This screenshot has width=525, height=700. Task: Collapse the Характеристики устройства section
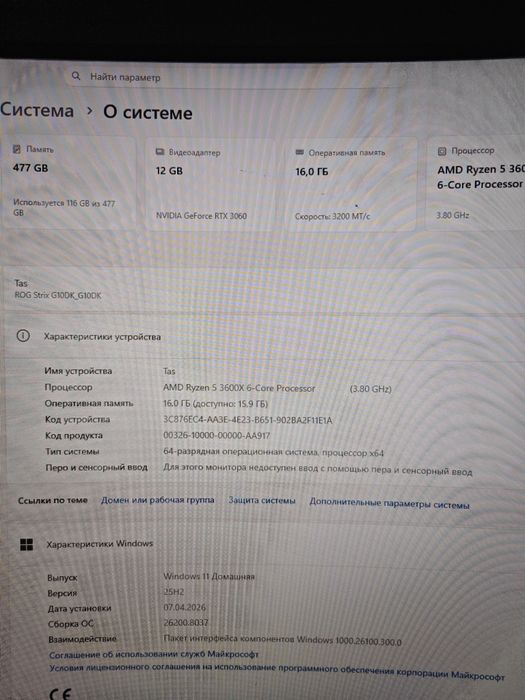pyautogui.click(x=264, y=337)
